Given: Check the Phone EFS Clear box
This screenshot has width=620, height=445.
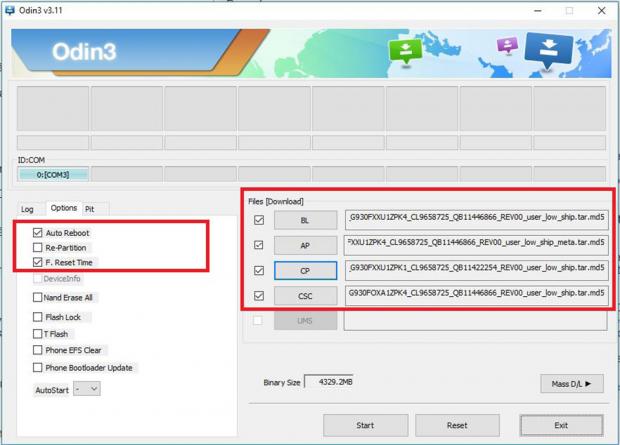Looking at the screenshot, I should tap(38, 351).
